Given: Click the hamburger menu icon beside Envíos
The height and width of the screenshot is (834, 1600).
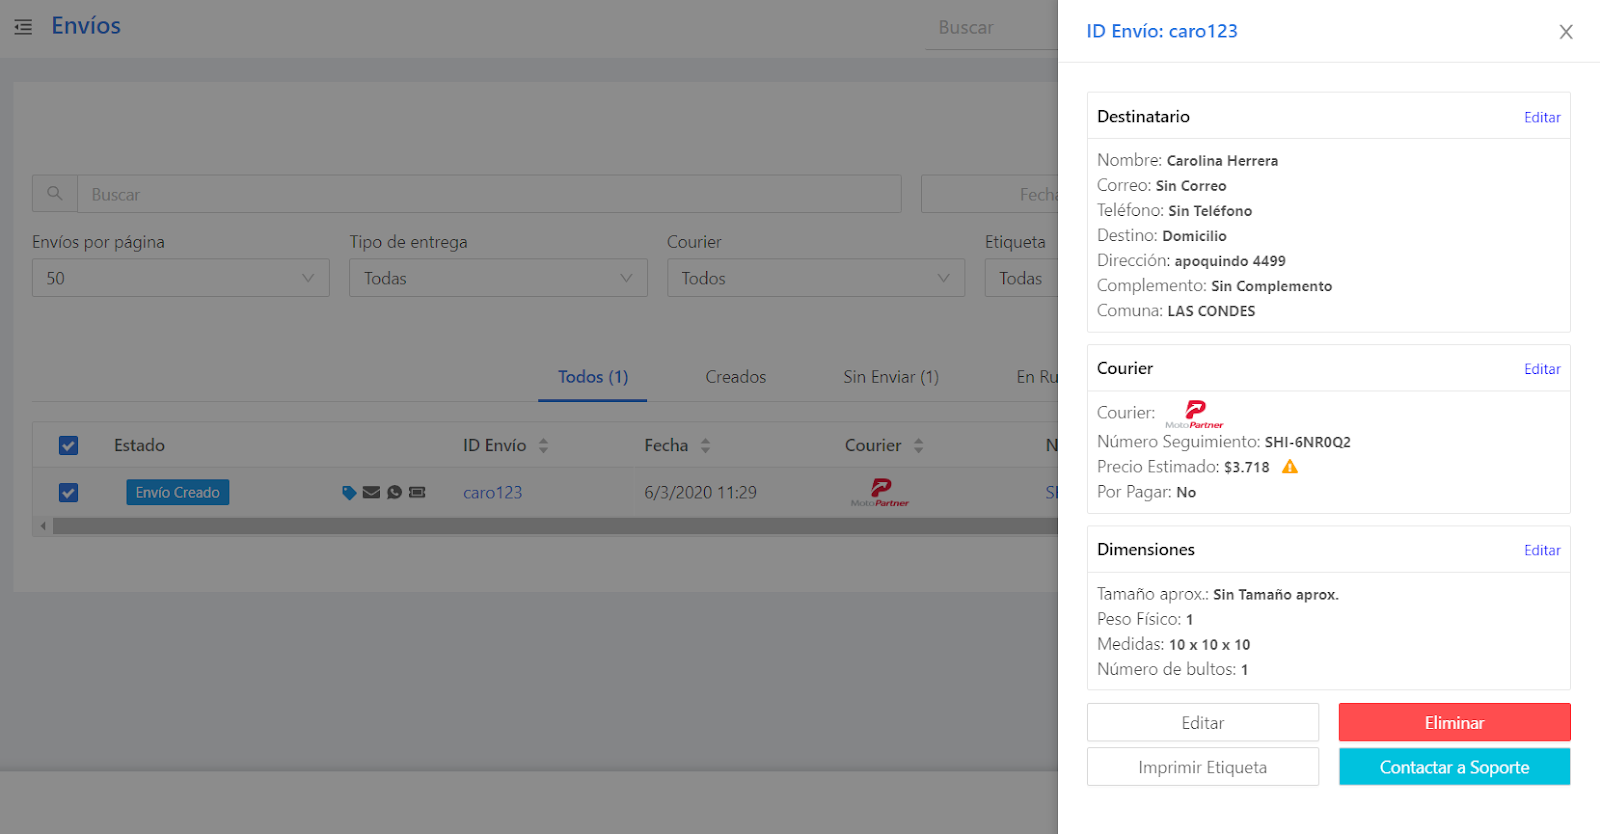Looking at the screenshot, I should pyautogui.click(x=23, y=27).
